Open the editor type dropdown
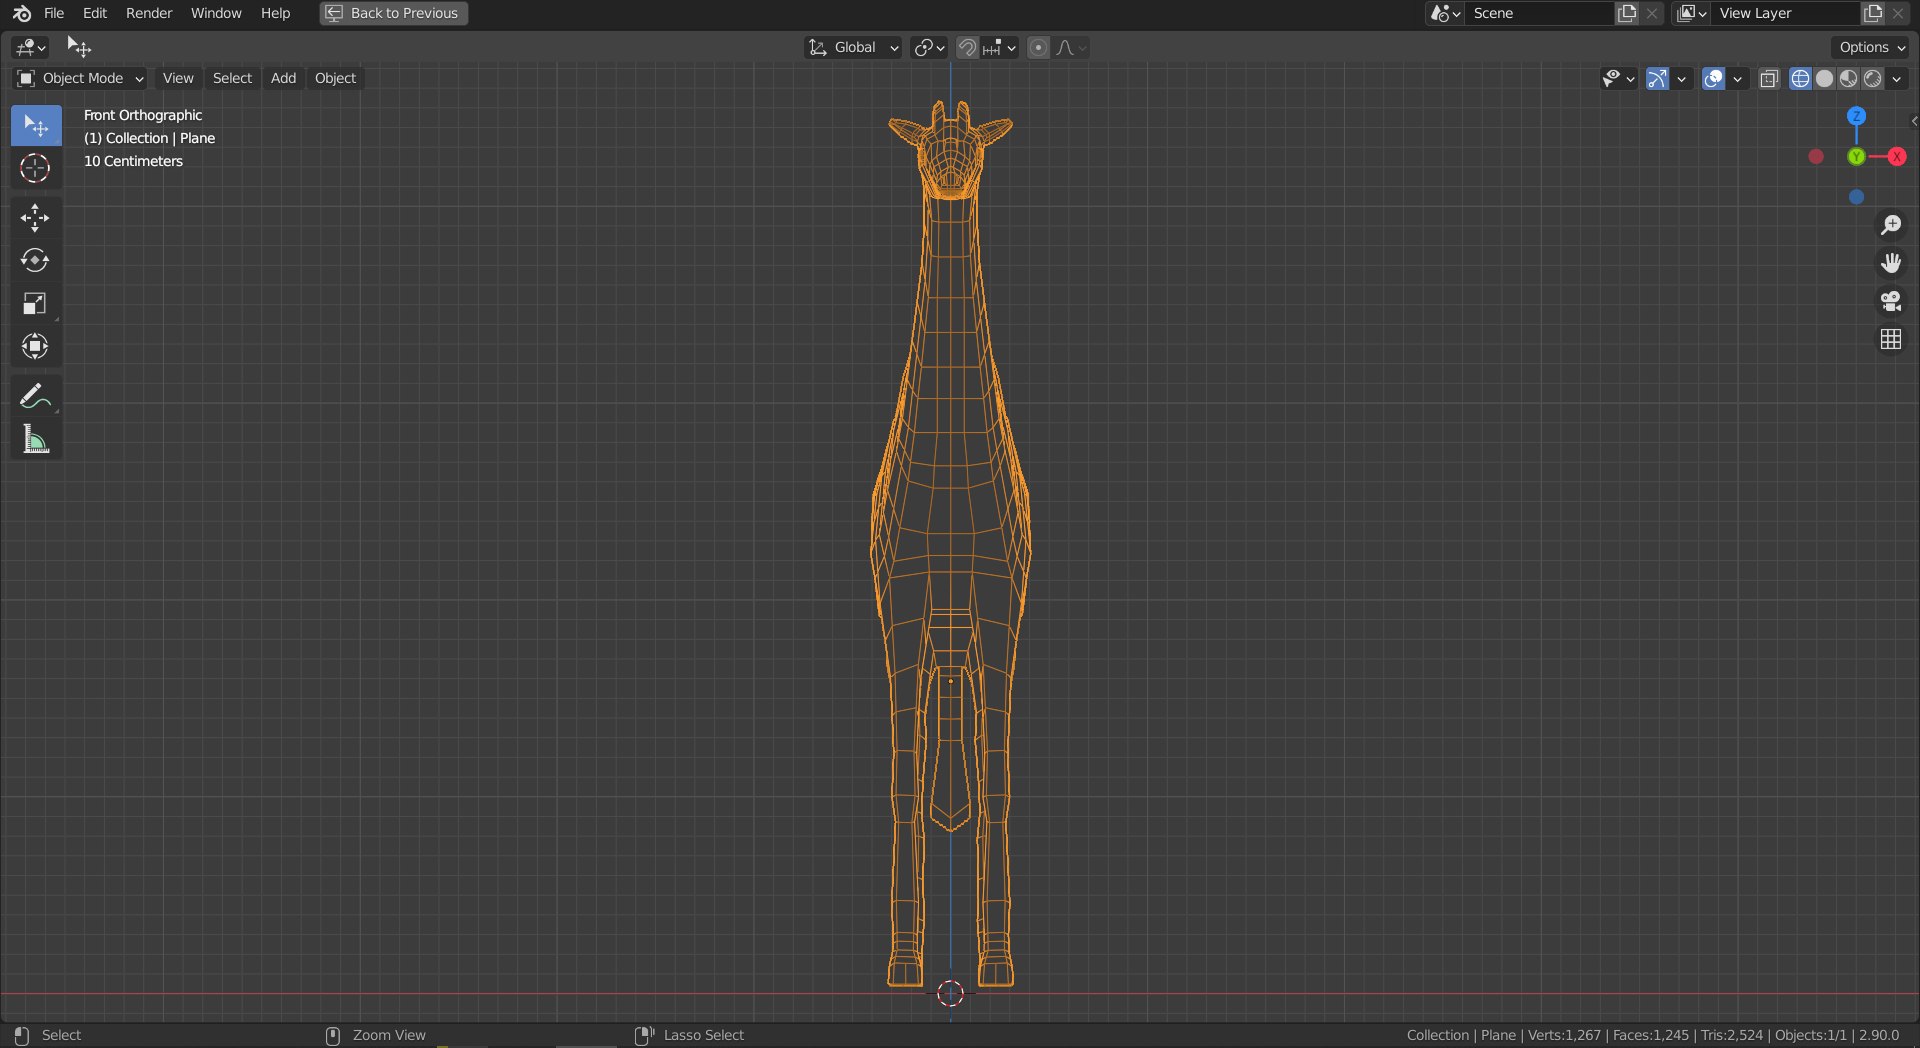Viewport: 1920px width, 1048px height. click(x=30, y=47)
